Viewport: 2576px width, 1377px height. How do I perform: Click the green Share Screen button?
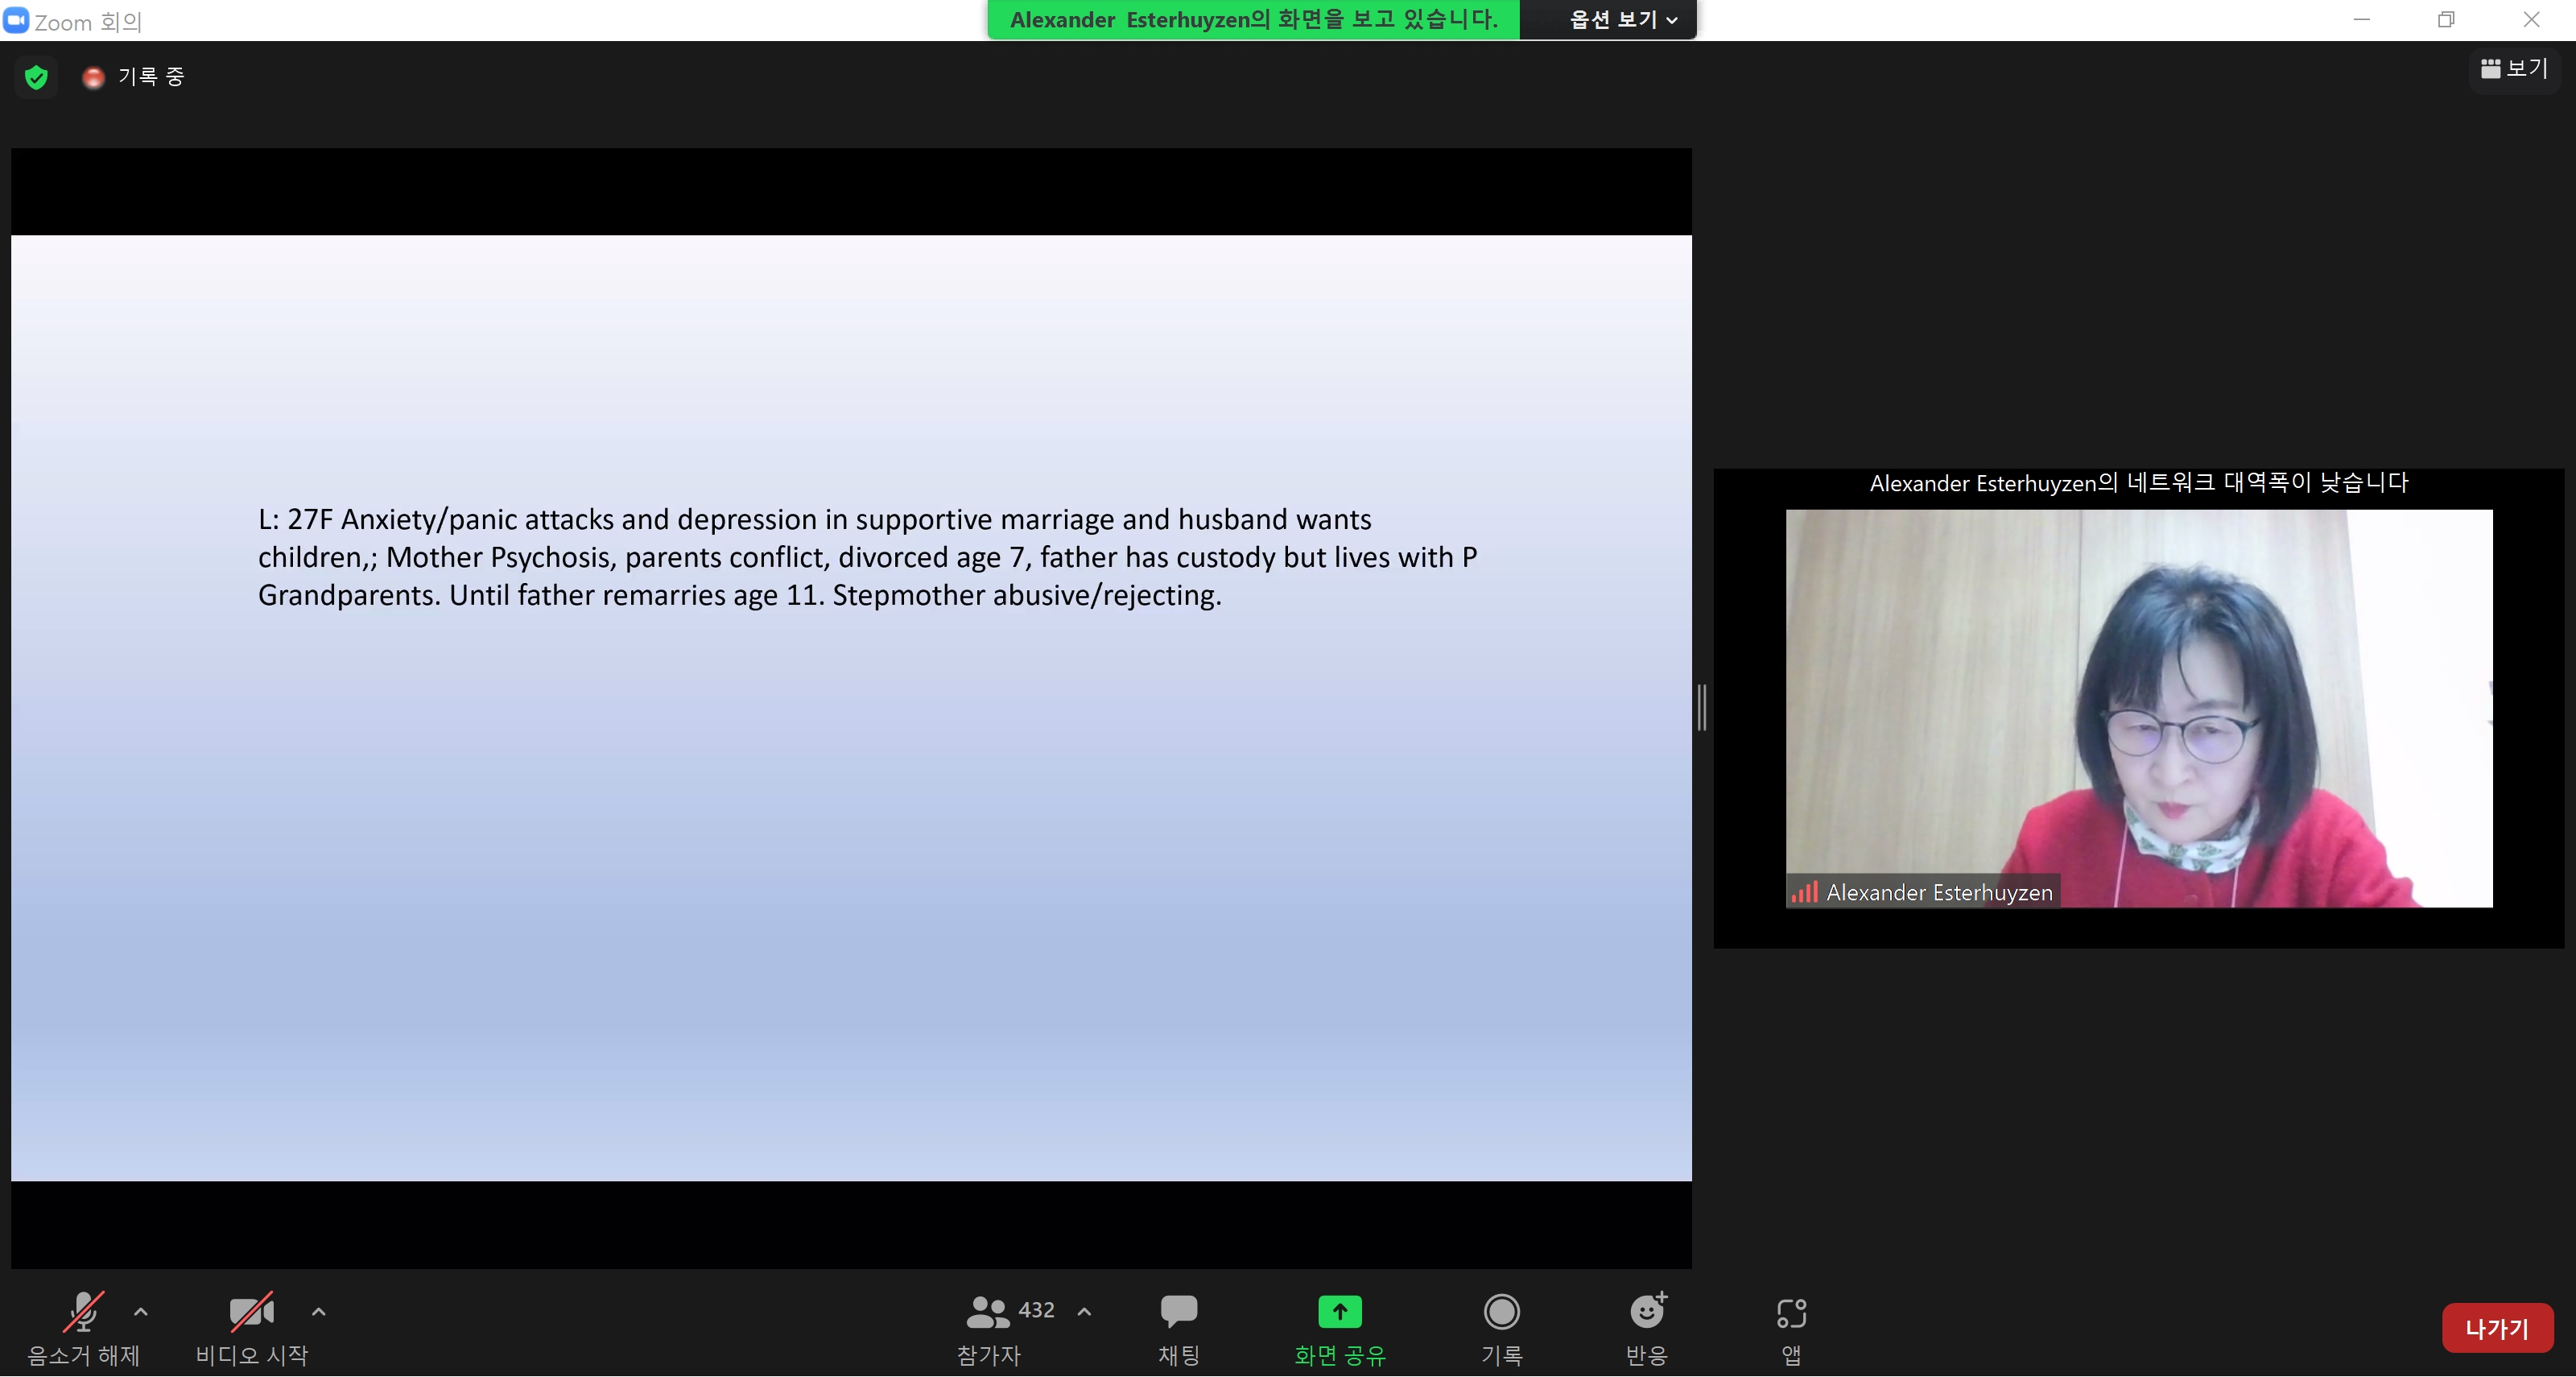(x=1340, y=1329)
